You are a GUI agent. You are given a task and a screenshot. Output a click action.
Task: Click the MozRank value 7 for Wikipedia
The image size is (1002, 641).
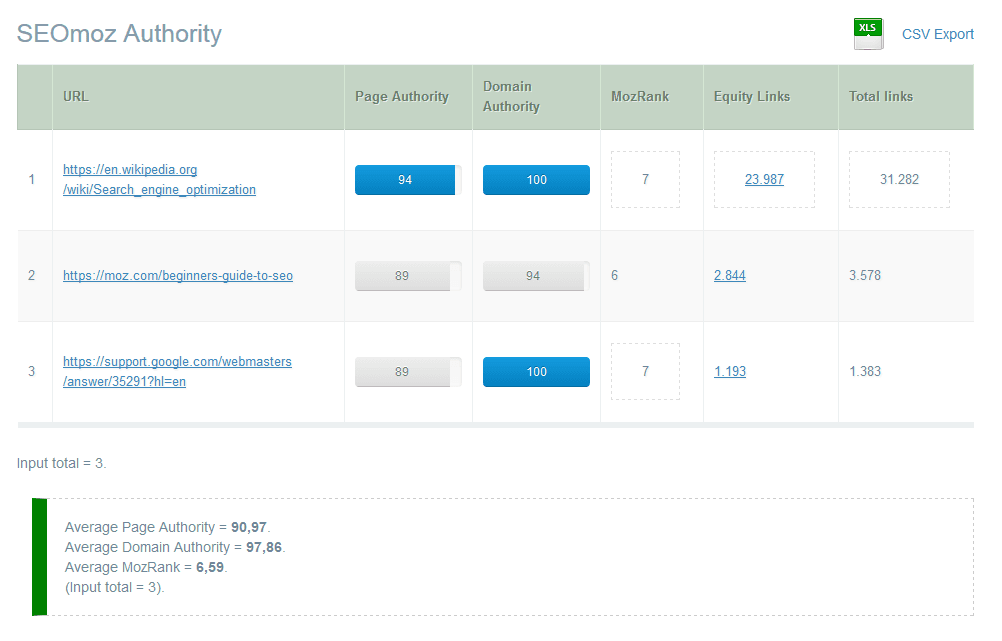click(645, 179)
